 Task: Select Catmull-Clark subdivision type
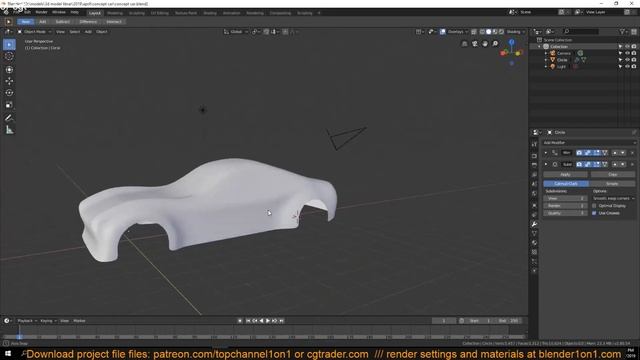tap(566, 184)
